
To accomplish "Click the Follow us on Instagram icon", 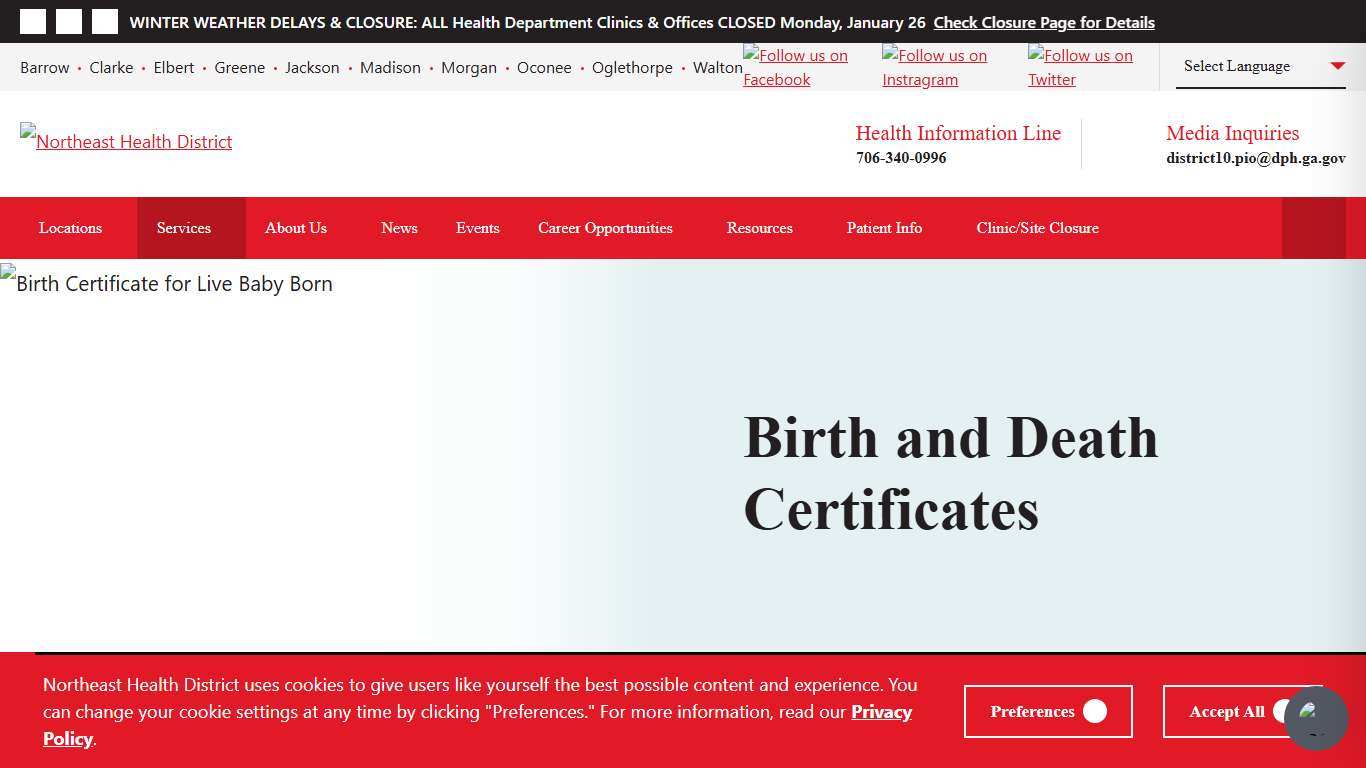I will (937, 67).
